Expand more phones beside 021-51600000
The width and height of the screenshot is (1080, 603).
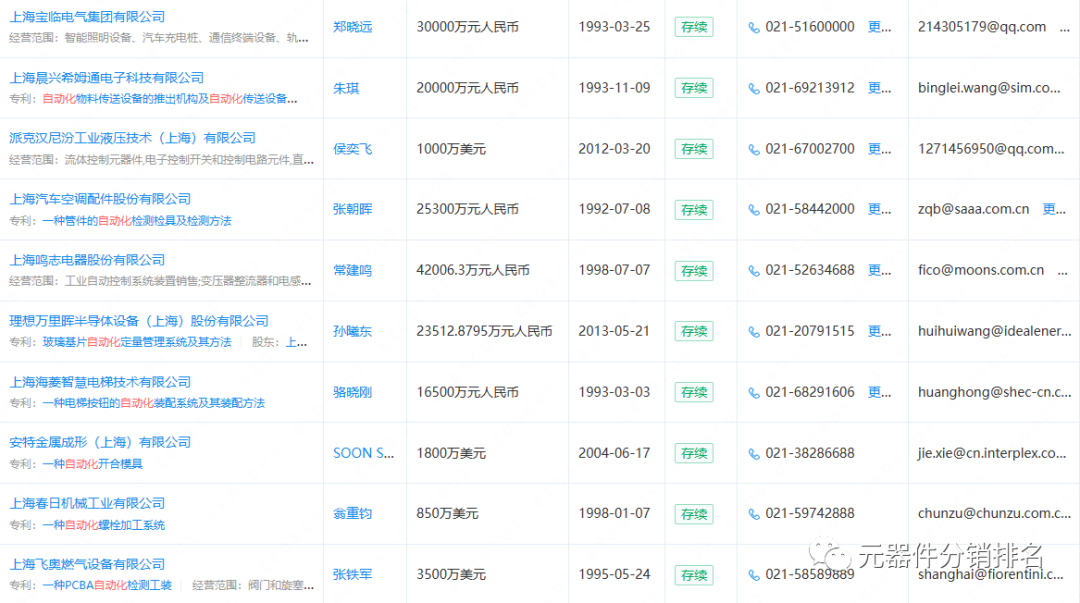[x=880, y=27]
